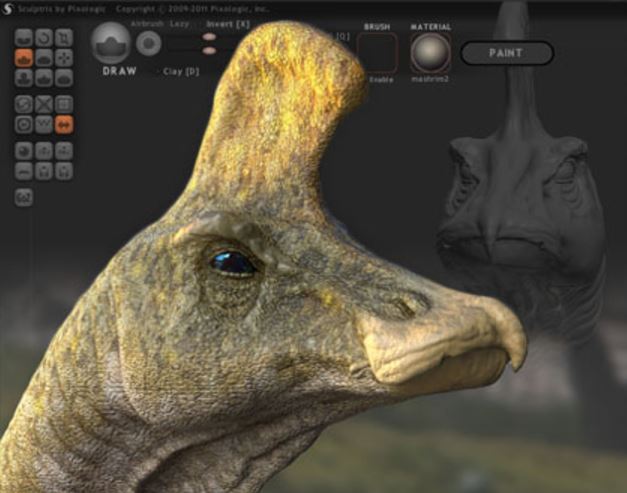Select the Pinch brush tool
The image size is (627, 493).
pyautogui.click(x=44, y=78)
